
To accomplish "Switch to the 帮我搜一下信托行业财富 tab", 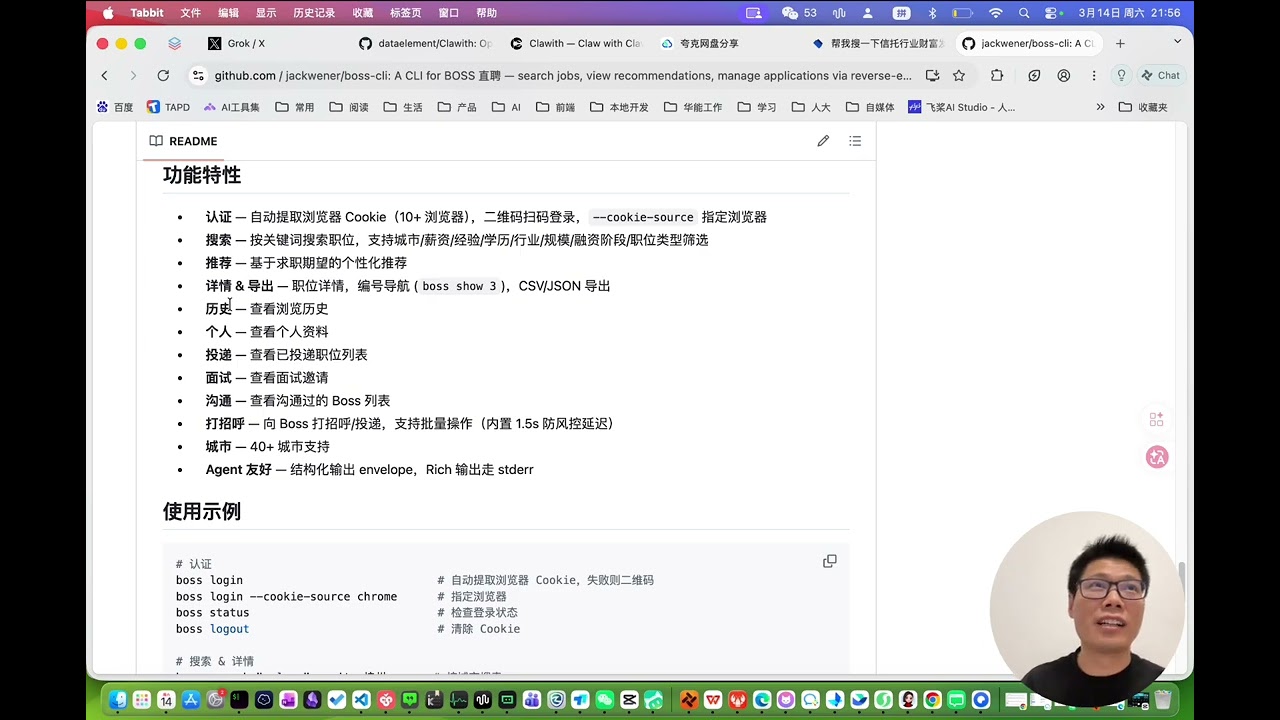I will pyautogui.click(x=878, y=43).
